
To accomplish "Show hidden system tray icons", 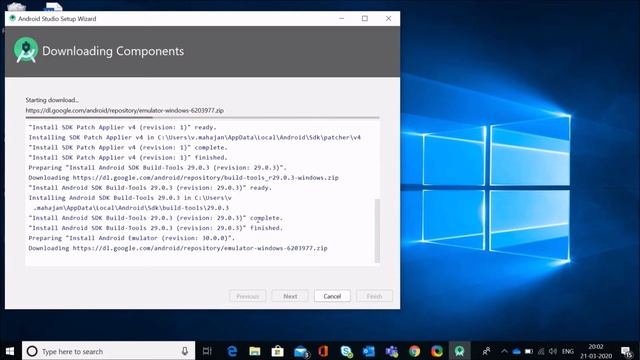I will [504, 351].
